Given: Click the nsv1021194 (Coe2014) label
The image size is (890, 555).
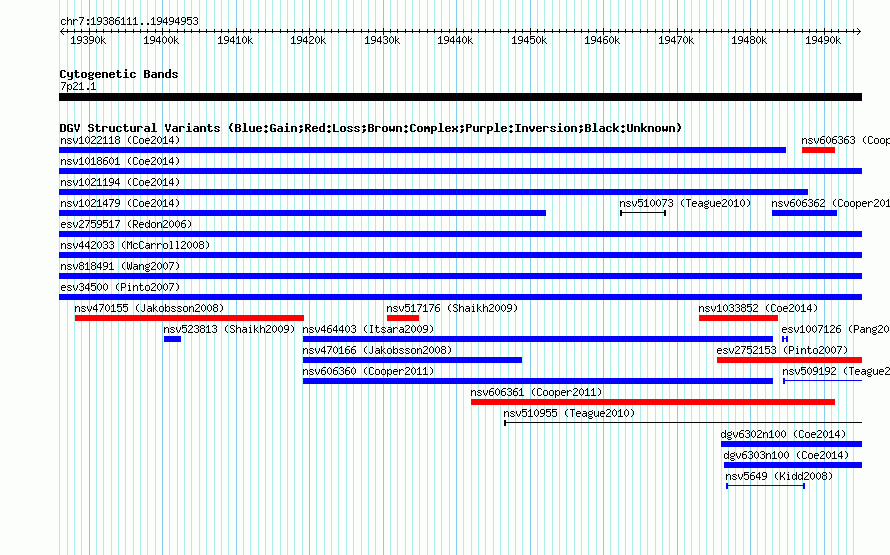Looking at the screenshot, I should [x=120, y=182].
